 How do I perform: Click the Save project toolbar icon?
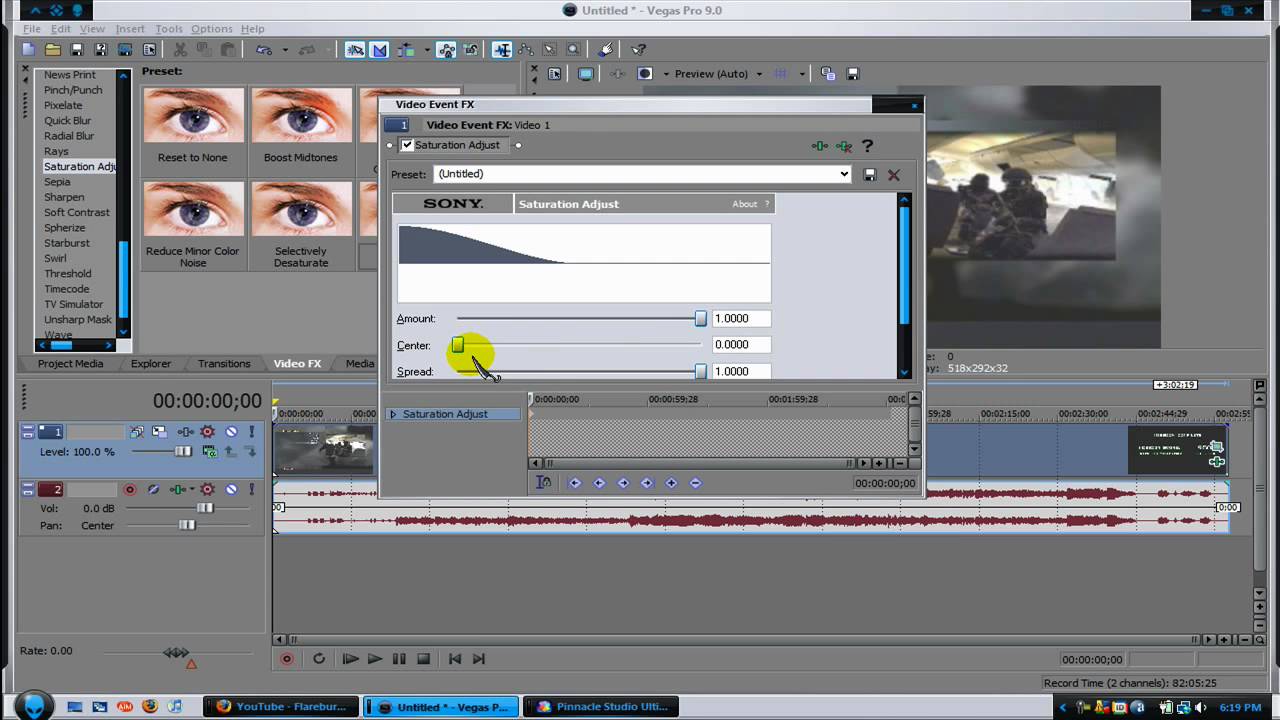point(76,49)
